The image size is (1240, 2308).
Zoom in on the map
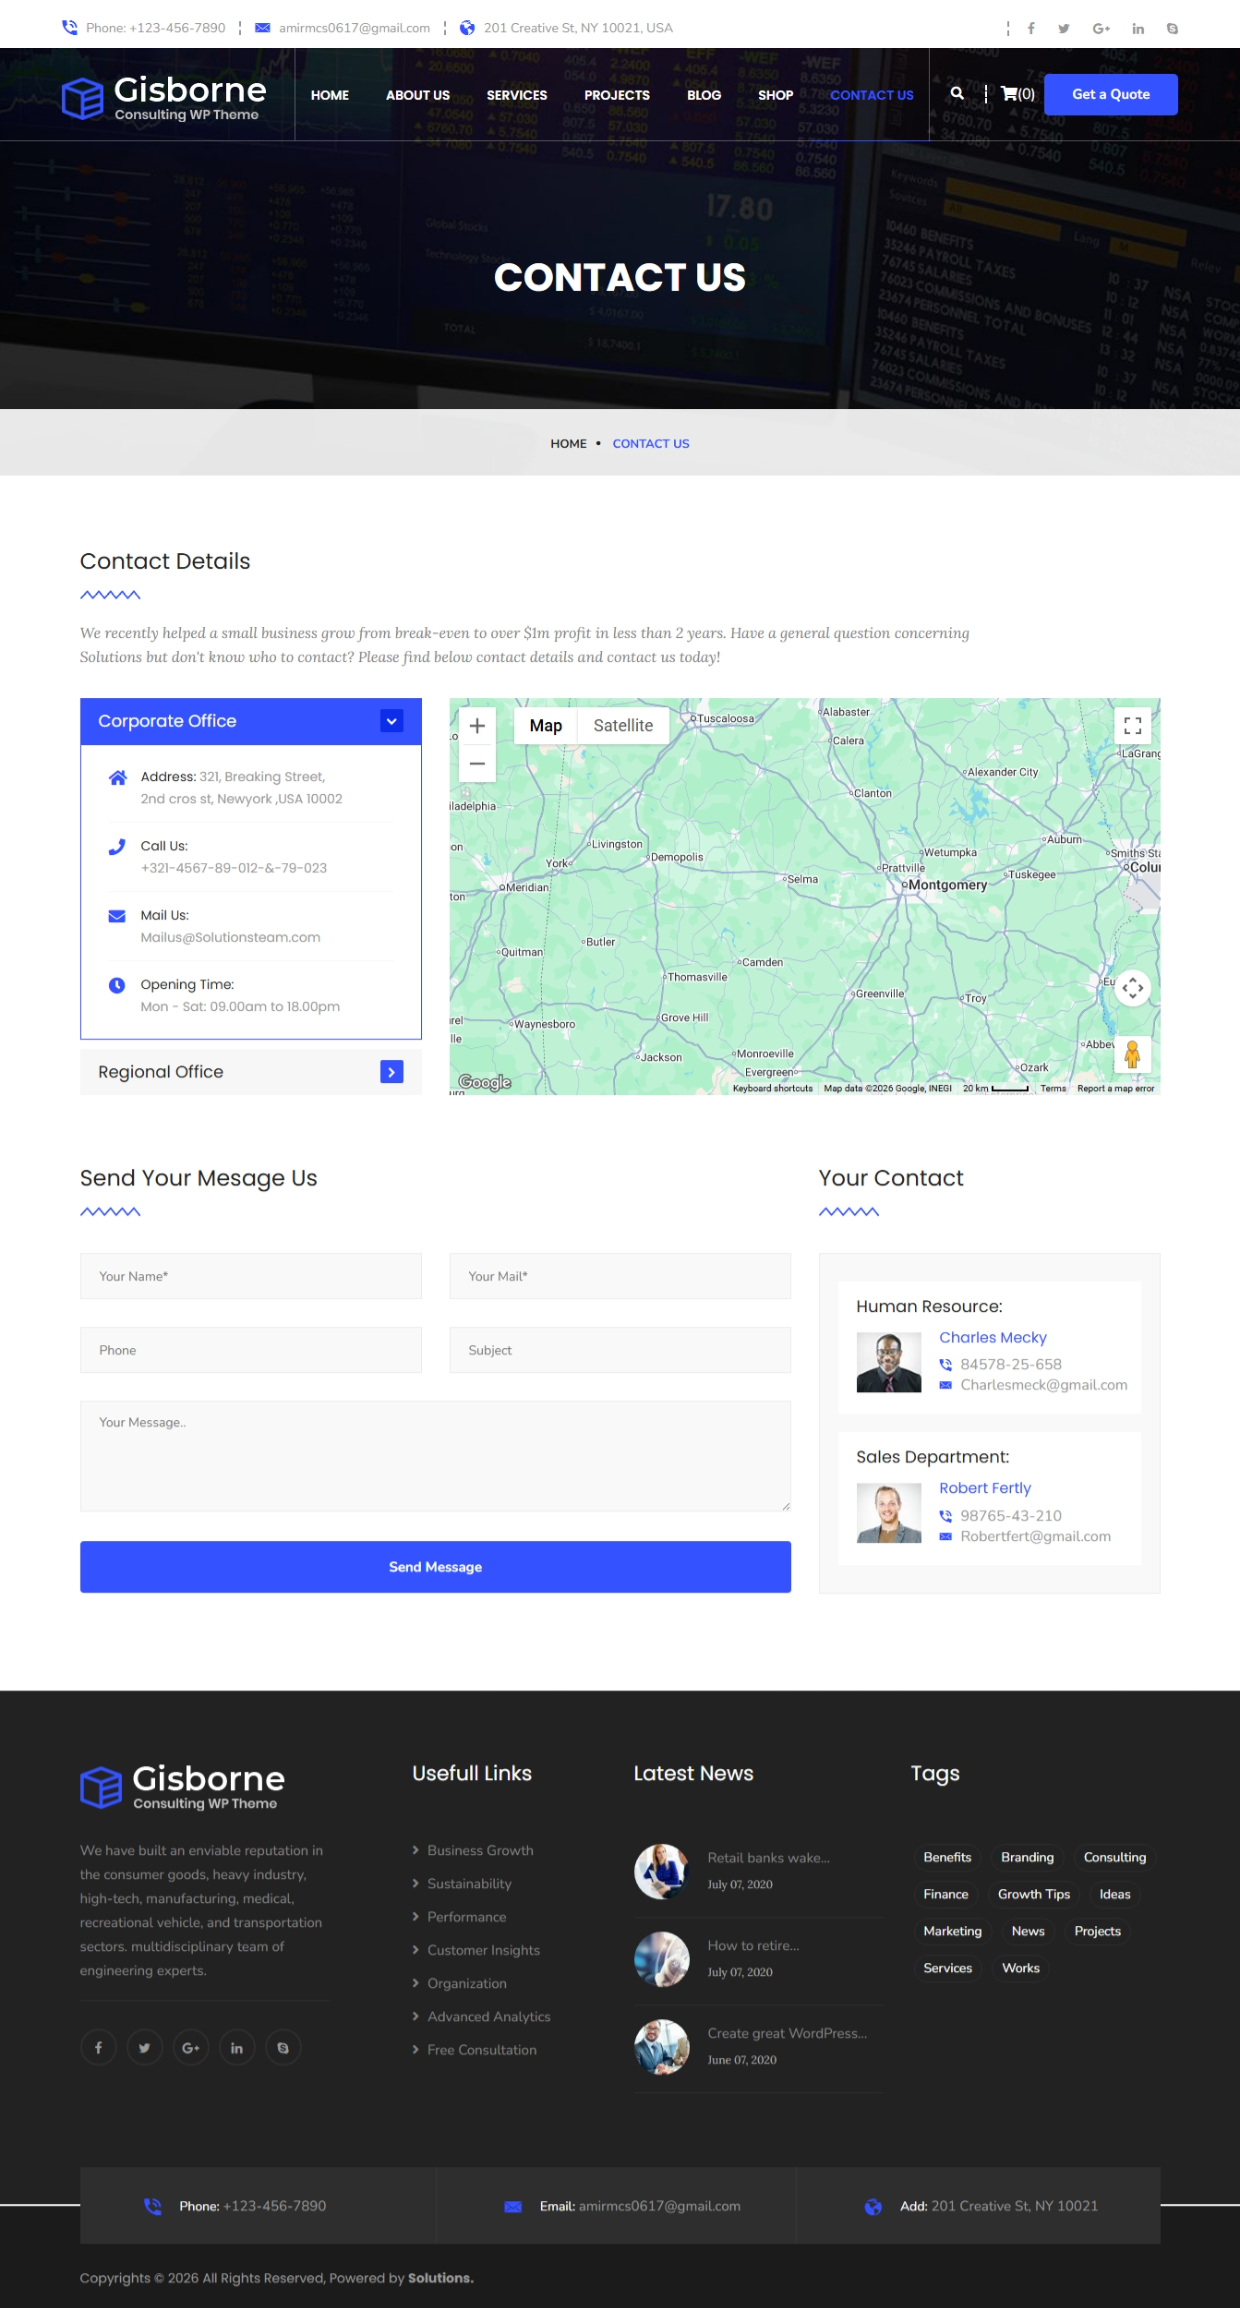[477, 726]
